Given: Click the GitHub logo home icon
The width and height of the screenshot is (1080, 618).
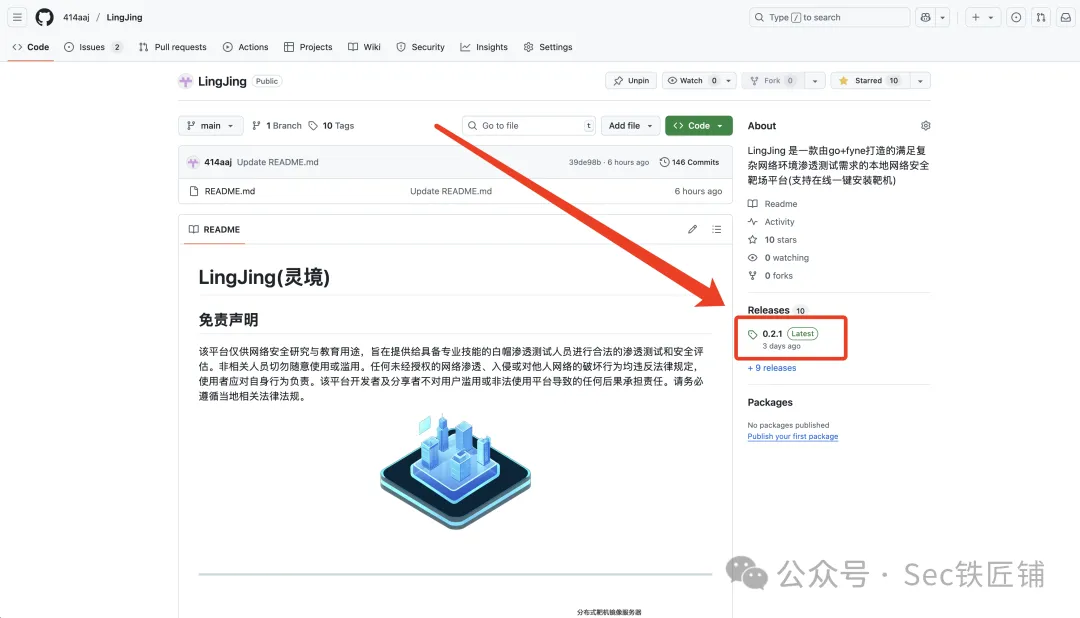Looking at the screenshot, I should point(44,17).
